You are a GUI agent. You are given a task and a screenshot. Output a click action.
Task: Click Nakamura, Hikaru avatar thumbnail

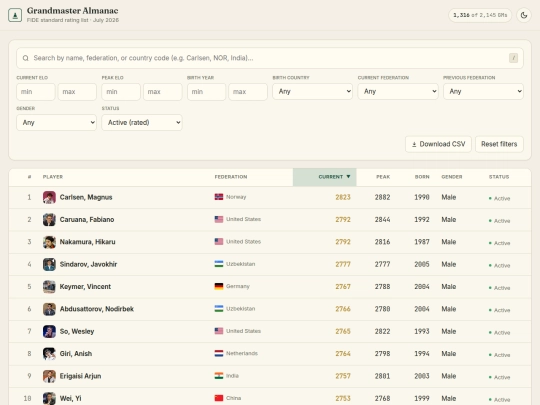[49, 242]
